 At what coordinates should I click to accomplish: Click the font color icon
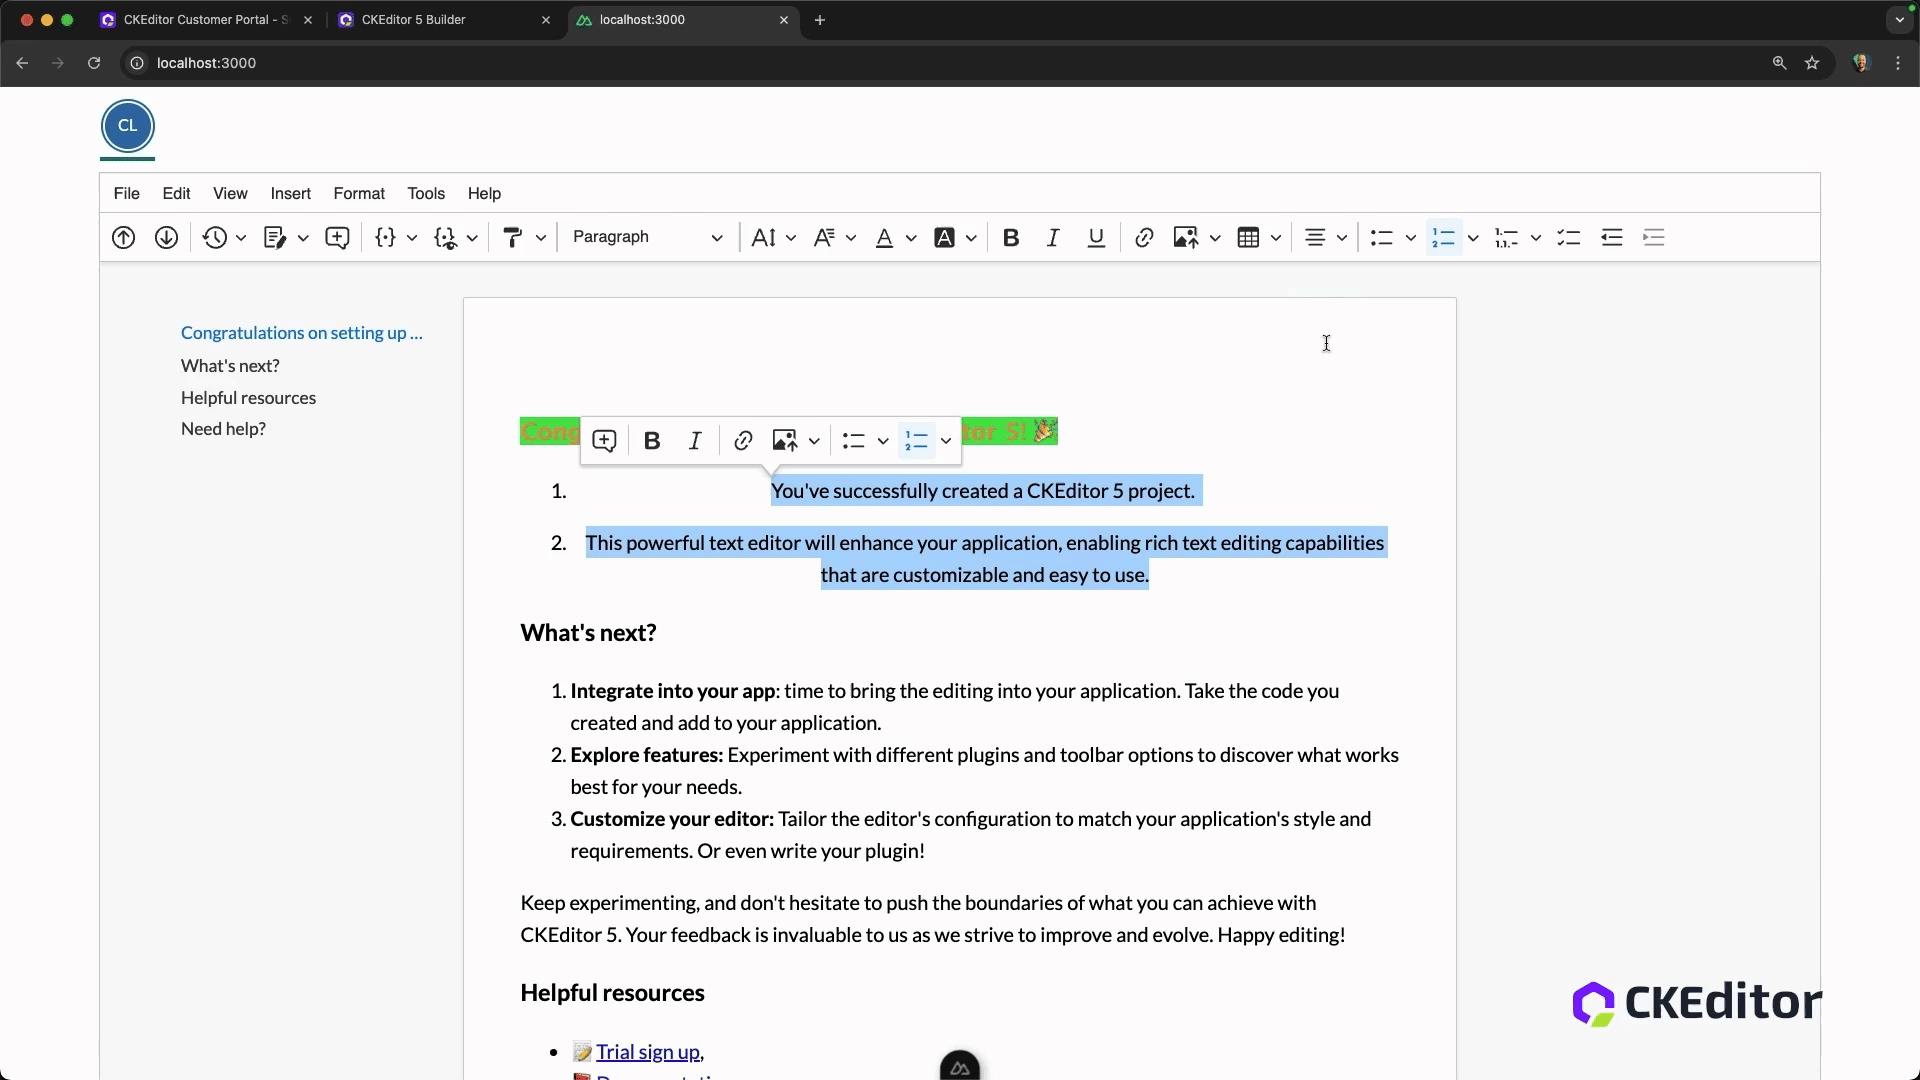(x=884, y=238)
